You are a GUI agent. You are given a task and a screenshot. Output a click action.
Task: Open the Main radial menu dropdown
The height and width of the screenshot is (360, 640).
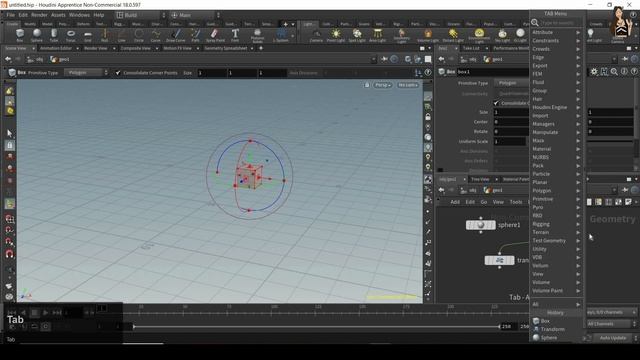(196, 15)
